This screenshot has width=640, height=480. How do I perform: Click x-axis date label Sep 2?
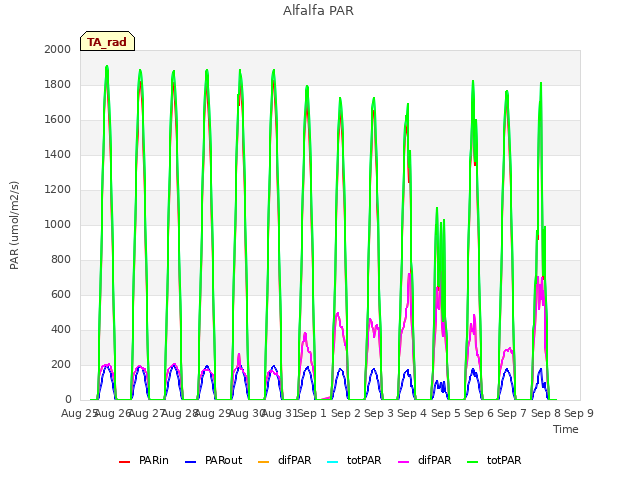(346, 413)
